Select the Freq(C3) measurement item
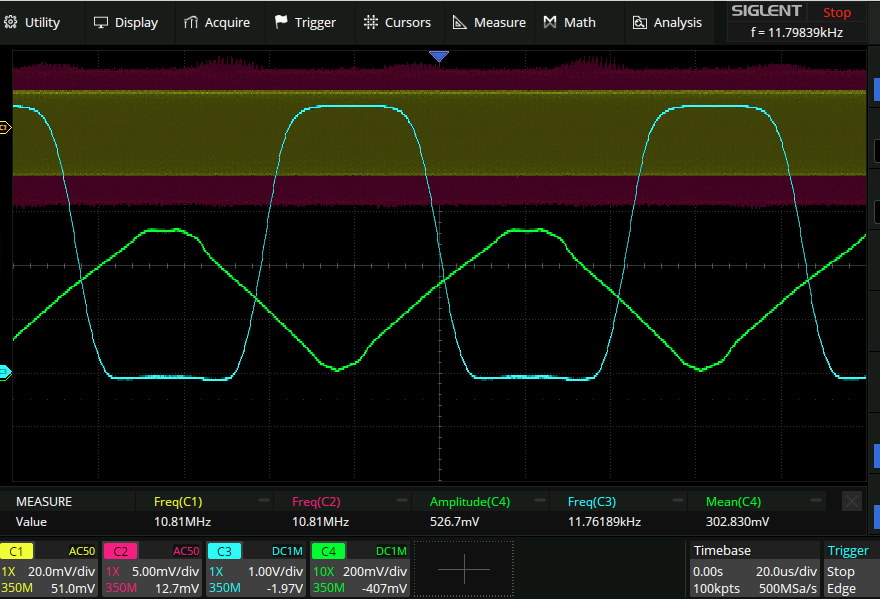This screenshot has height=599, width=880. [x=595, y=501]
